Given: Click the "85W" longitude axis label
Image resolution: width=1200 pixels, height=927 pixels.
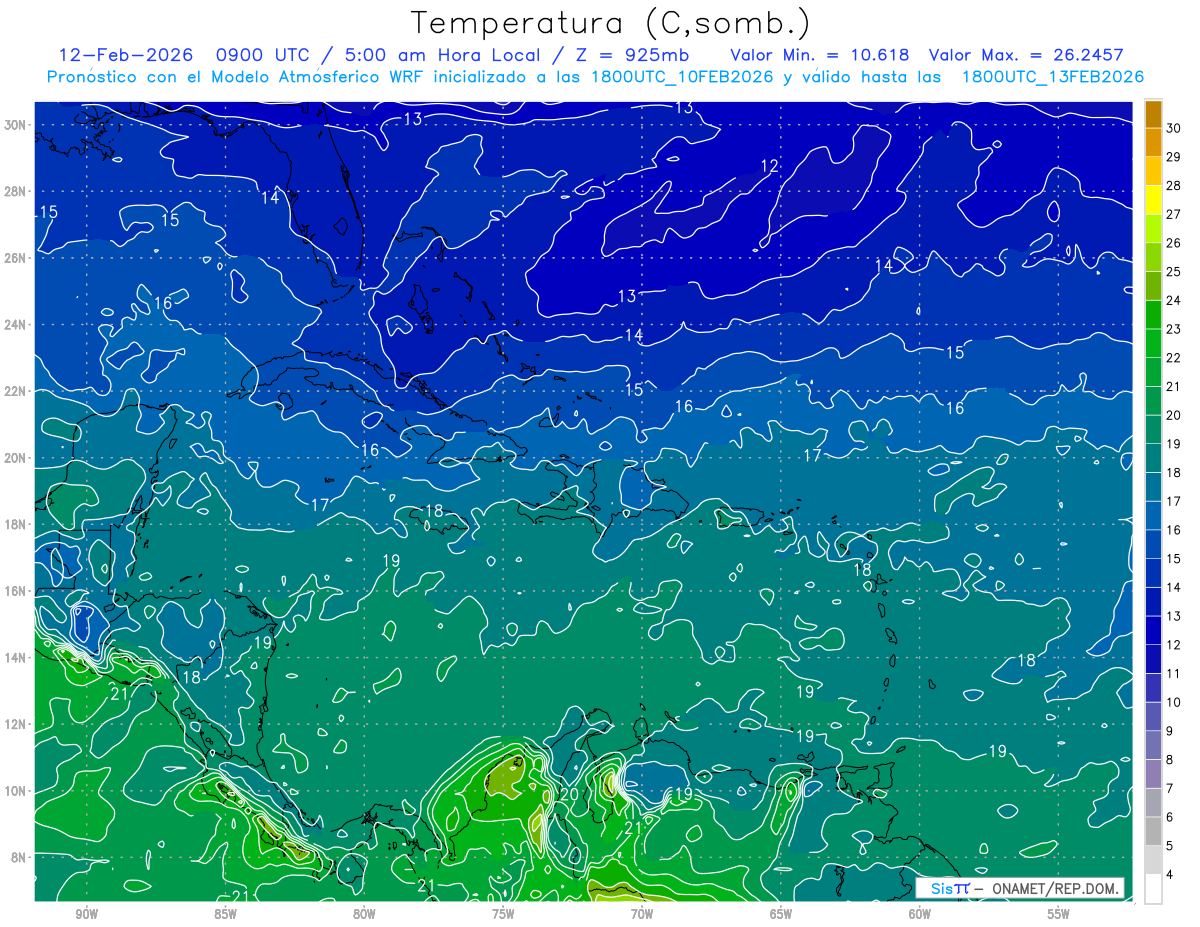Looking at the screenshot, I should (x=225, y=914).
